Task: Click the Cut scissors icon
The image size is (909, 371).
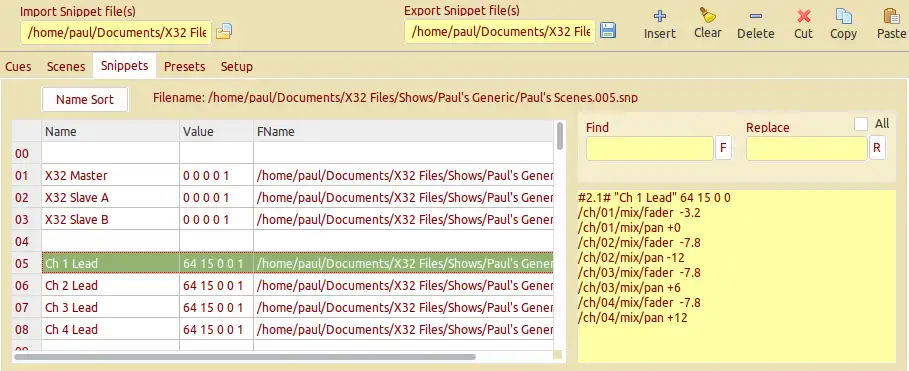Action: [803, 16]
